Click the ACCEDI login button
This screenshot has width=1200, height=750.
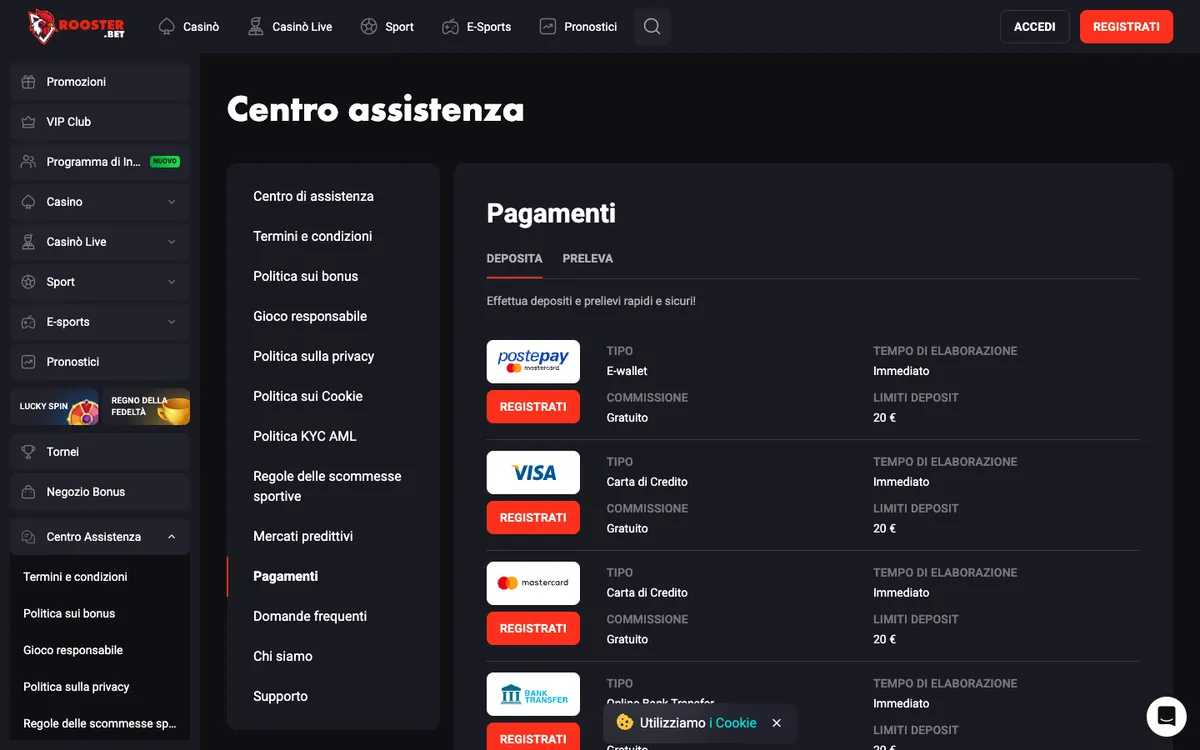[1035, 27]
